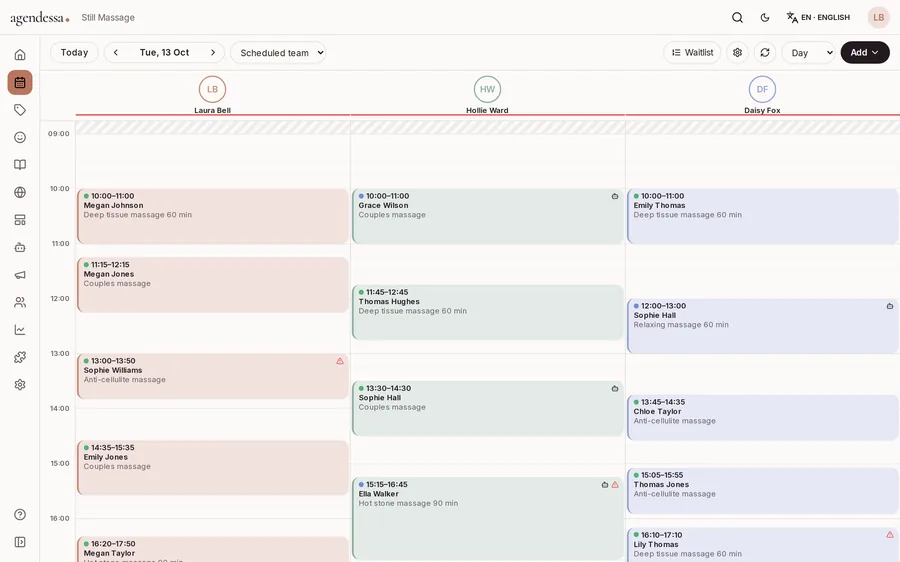Screen dimensions: 900x562
Task: Open the layout blocks icon in sidebar
Action: pyautogui.click(x=20, y=220)
